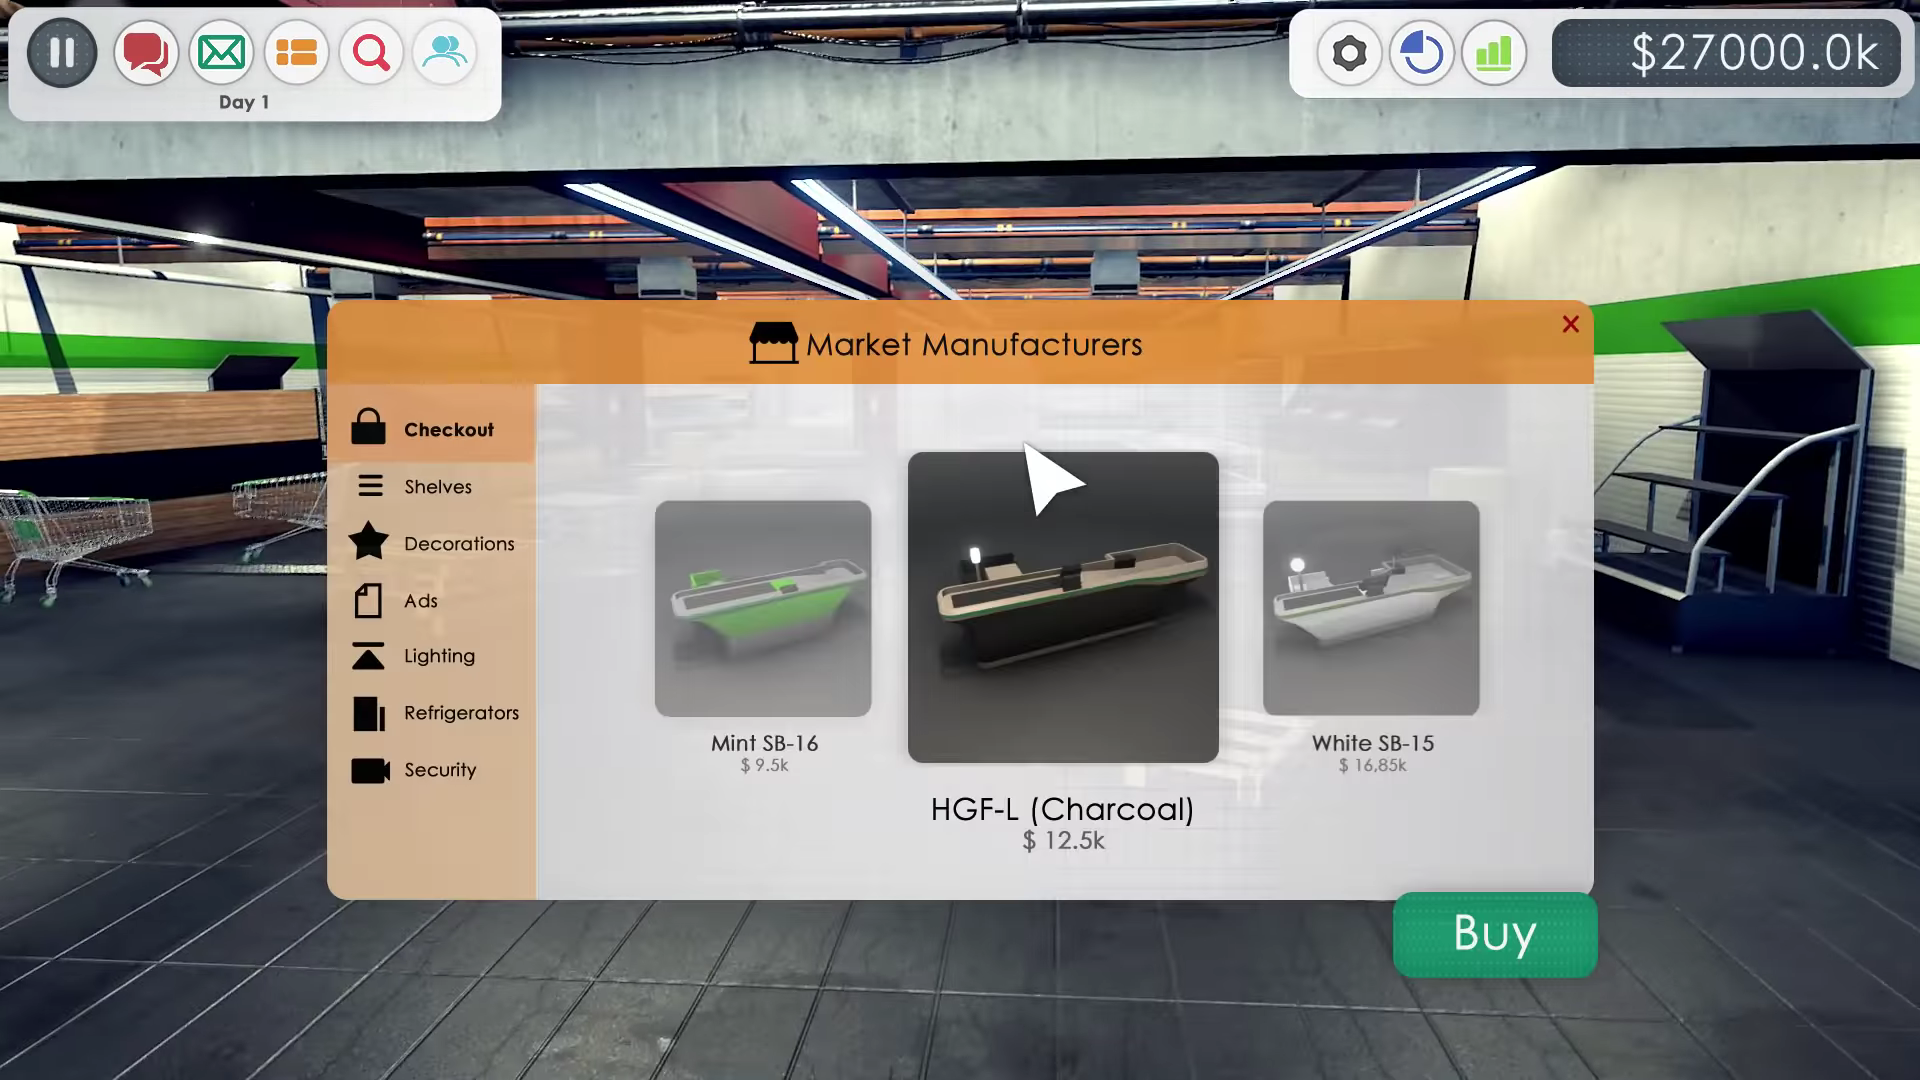Open the blue staff people icon
The height and width of the screenshot is (1080, 1920).
[x=445, y=52]
